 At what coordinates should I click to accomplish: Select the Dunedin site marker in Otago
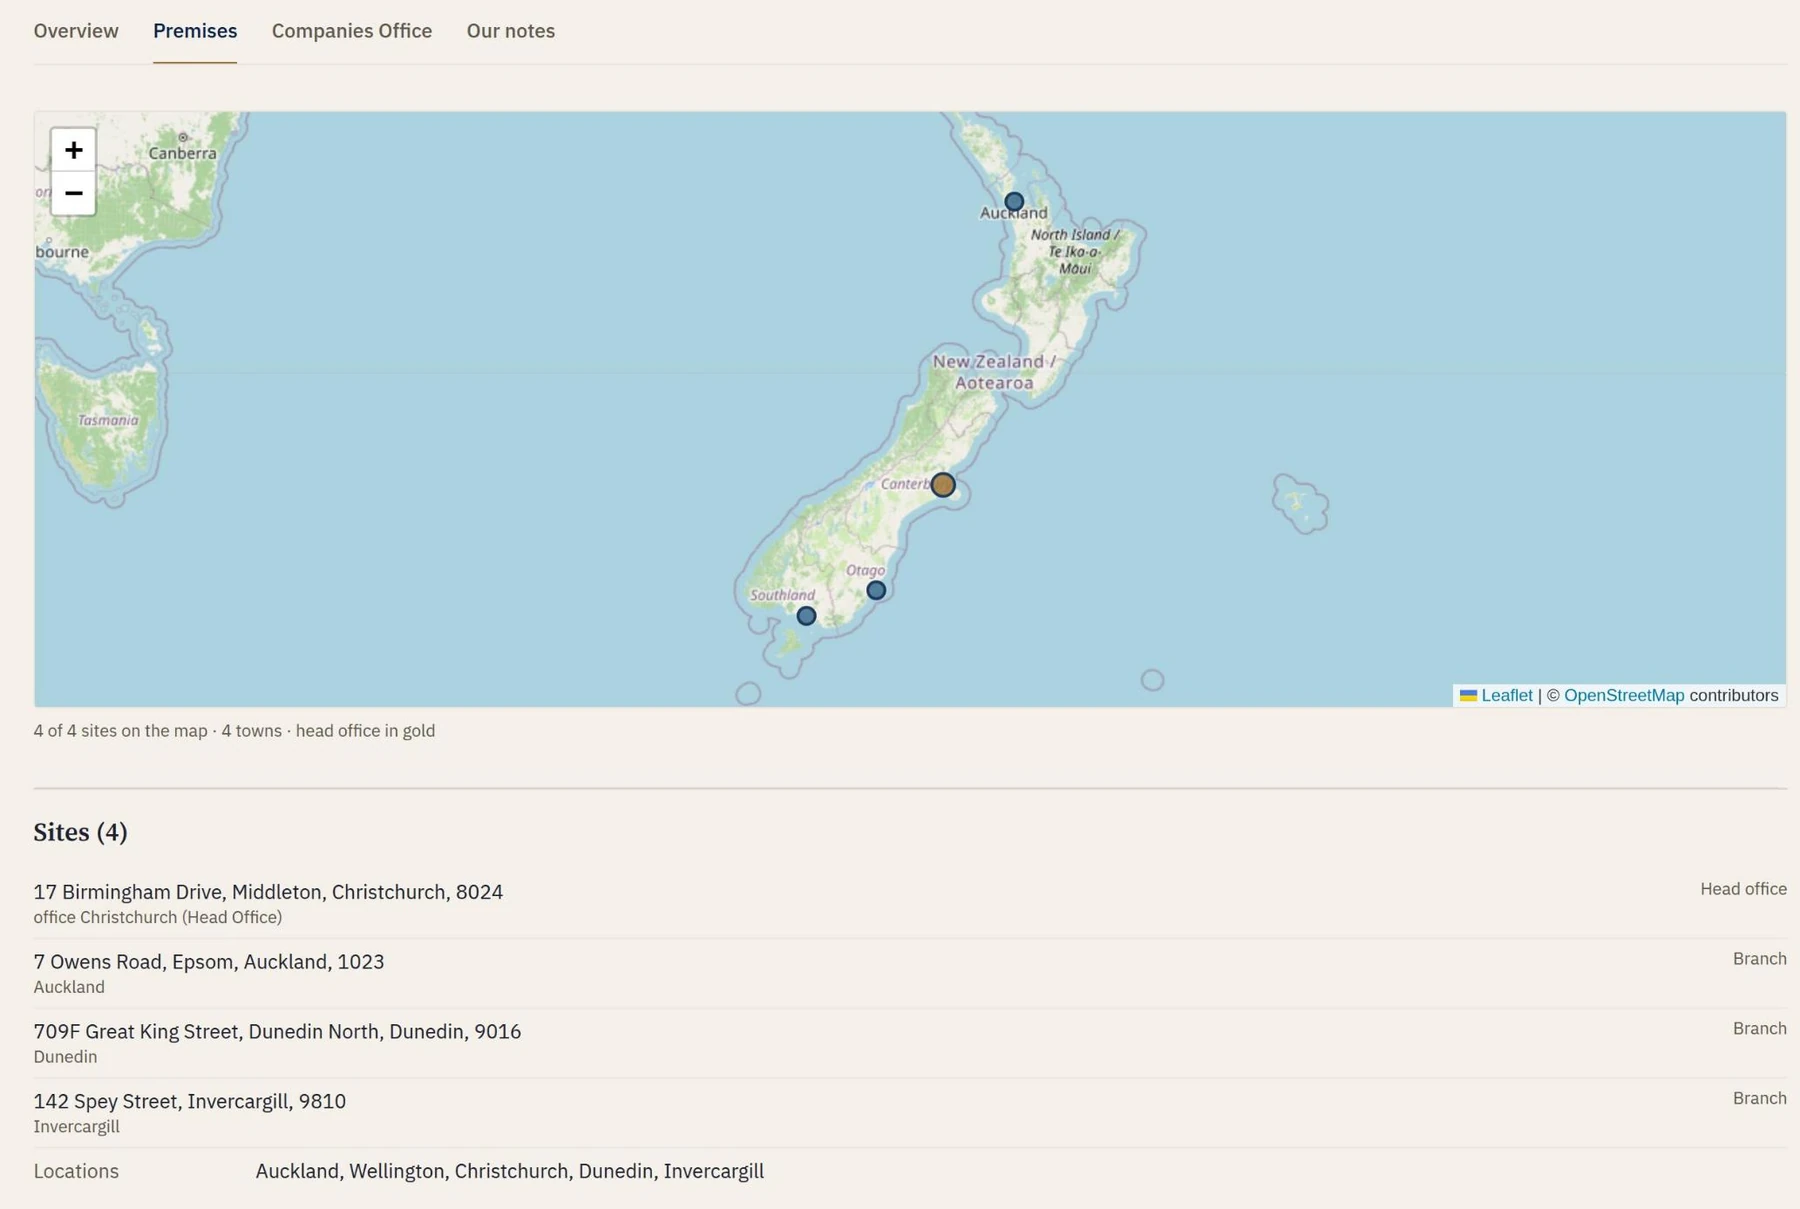pyautogui.click(x=876, y=590)
